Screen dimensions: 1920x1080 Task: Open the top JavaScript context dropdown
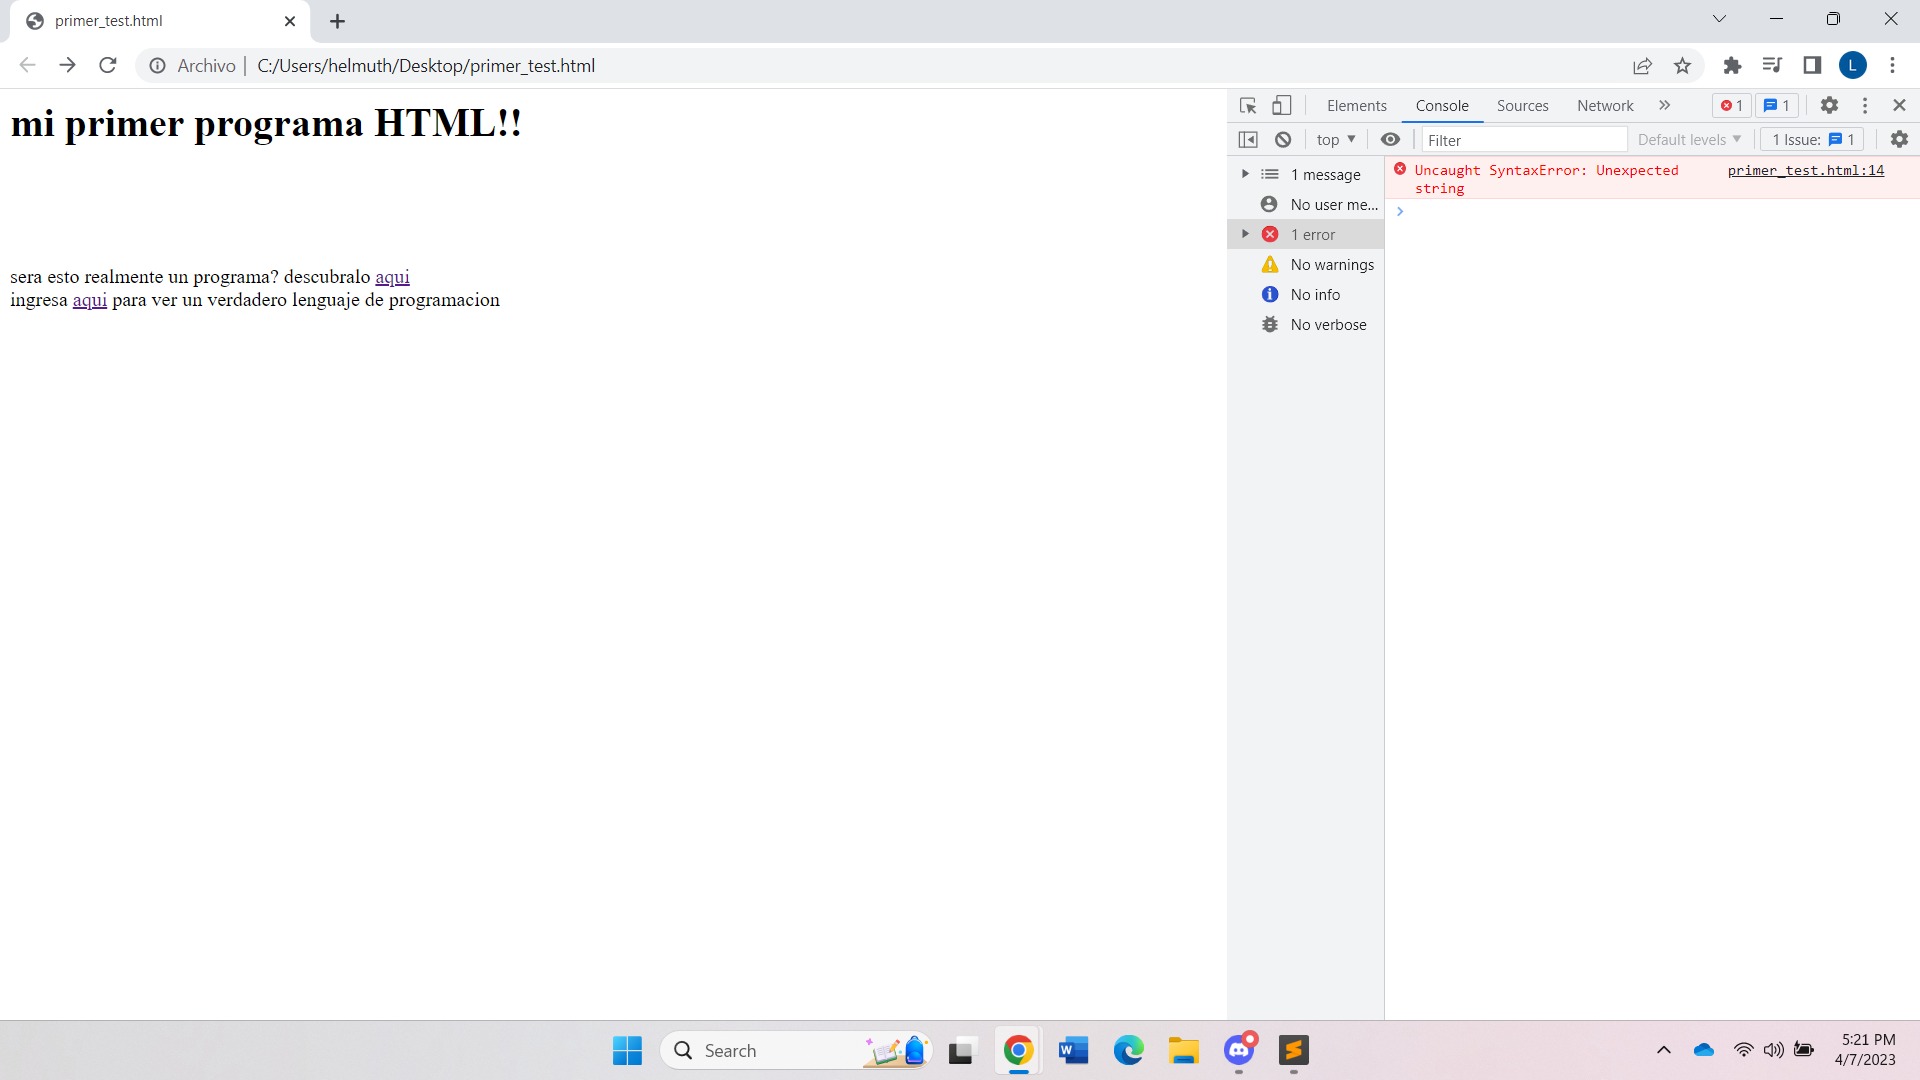[x=1335, y=139]
